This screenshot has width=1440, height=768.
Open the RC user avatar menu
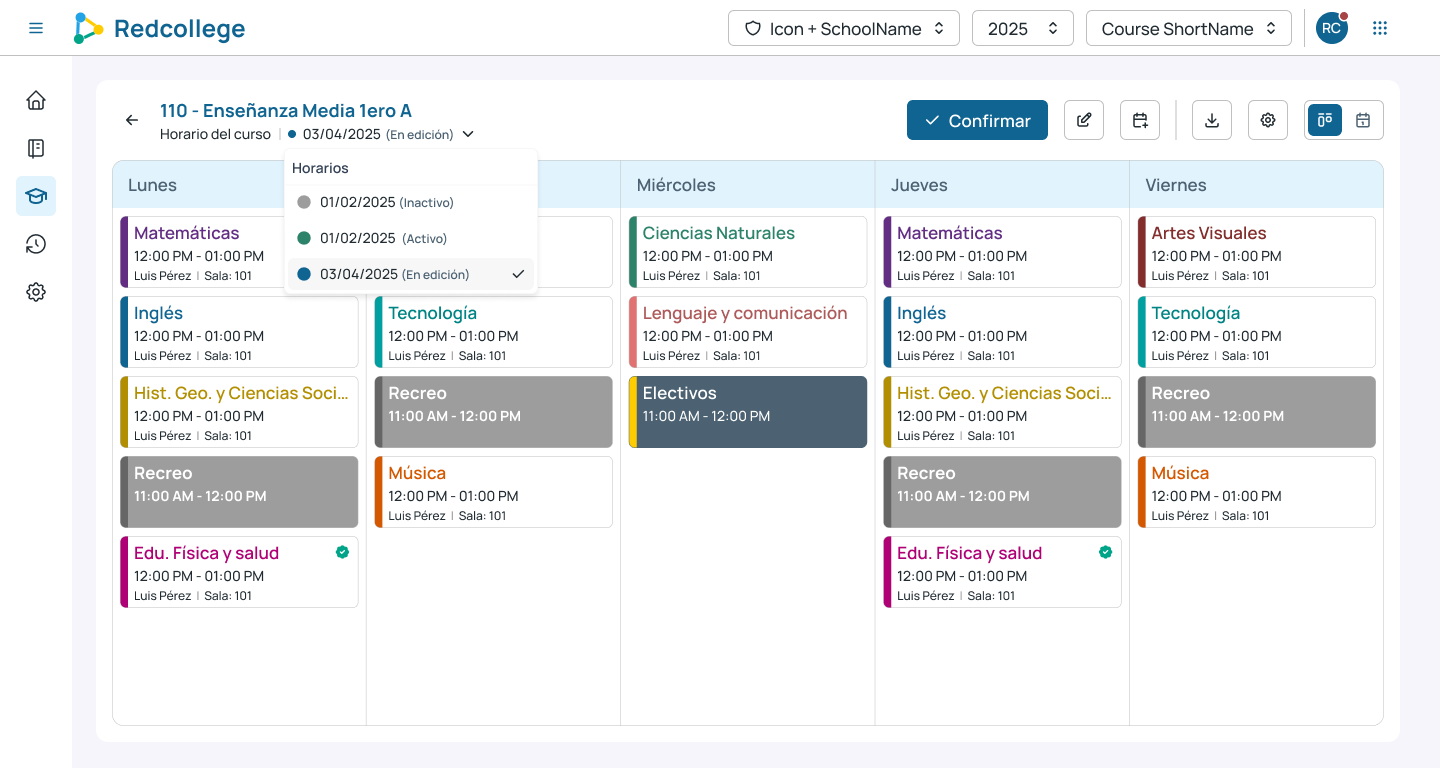1331,28
